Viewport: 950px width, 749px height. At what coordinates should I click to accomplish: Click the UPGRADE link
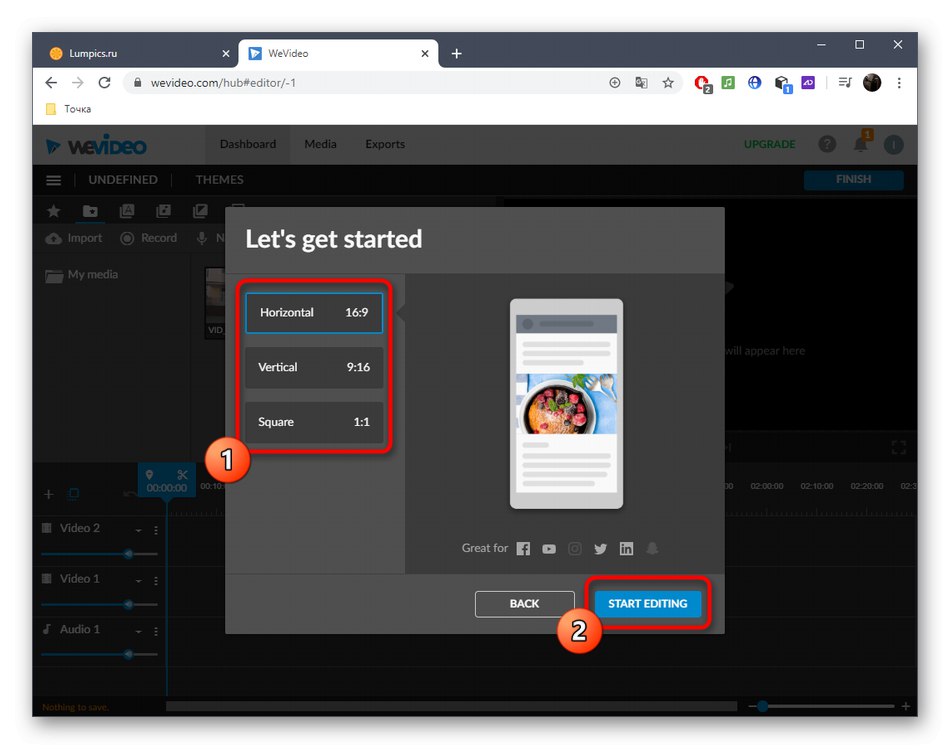pyautogui.click(x=769, y=144)
